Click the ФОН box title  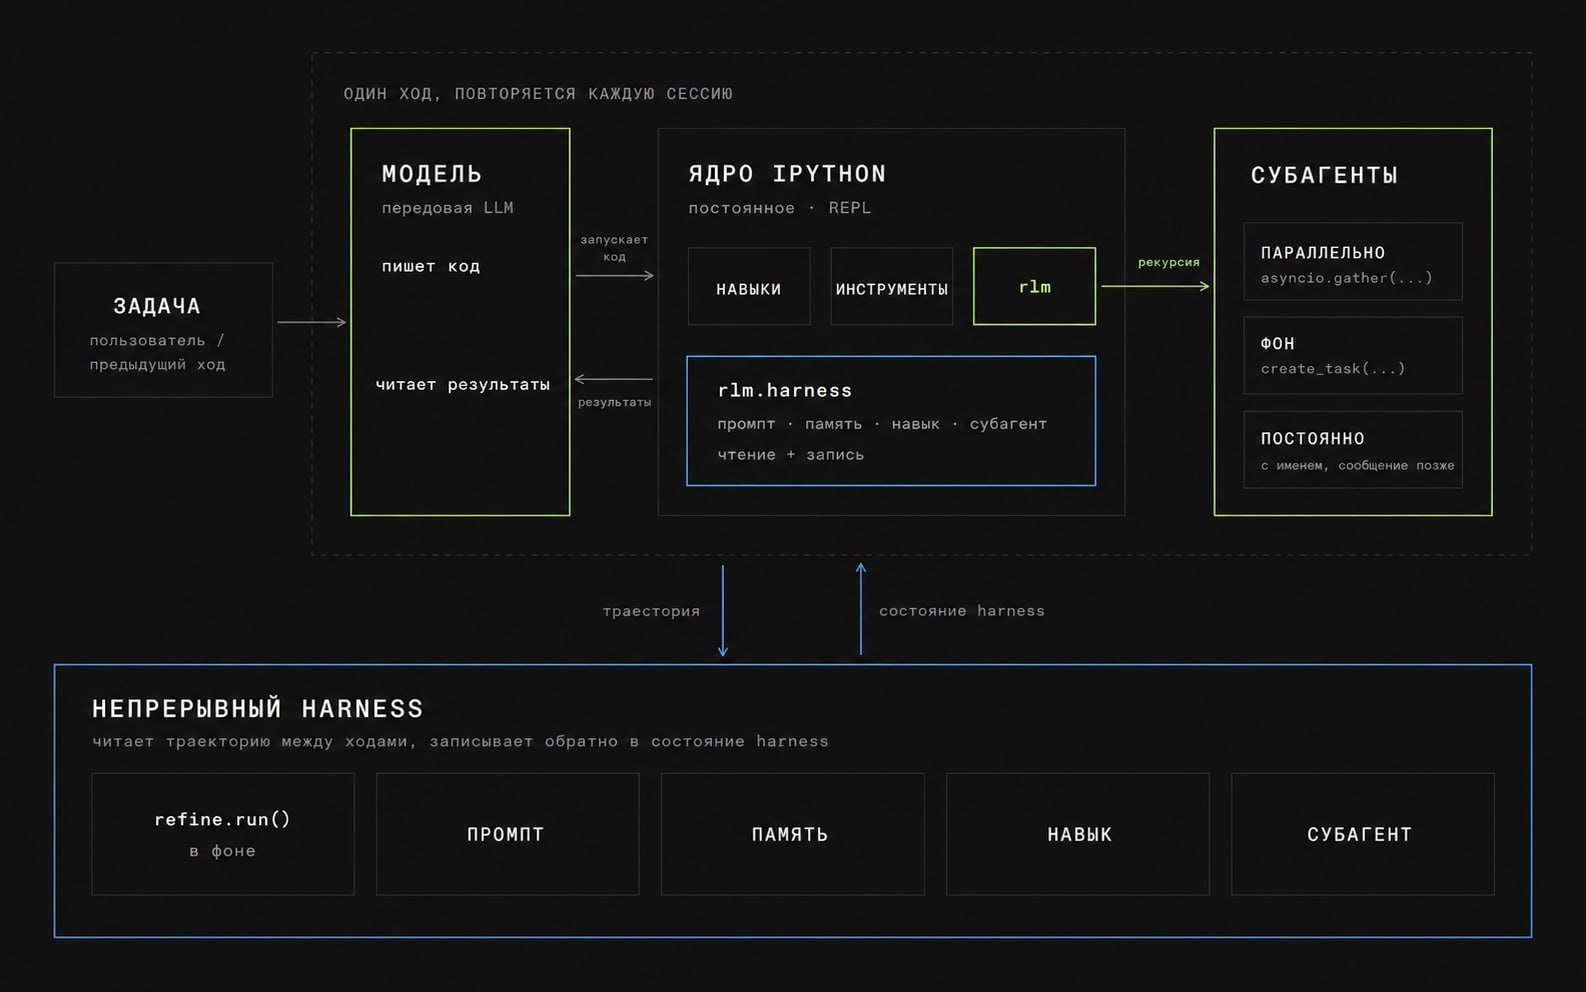click(1277, 344)
